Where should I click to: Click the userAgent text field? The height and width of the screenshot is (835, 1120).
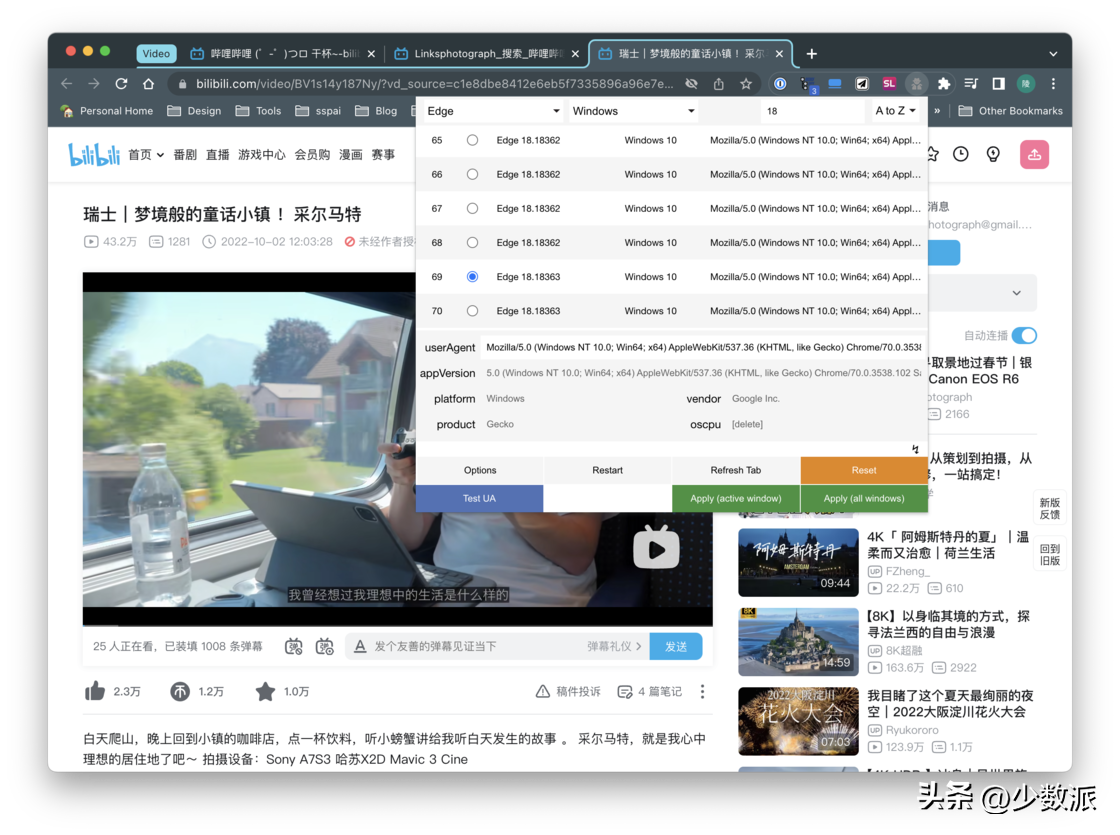tap(700, 348)
